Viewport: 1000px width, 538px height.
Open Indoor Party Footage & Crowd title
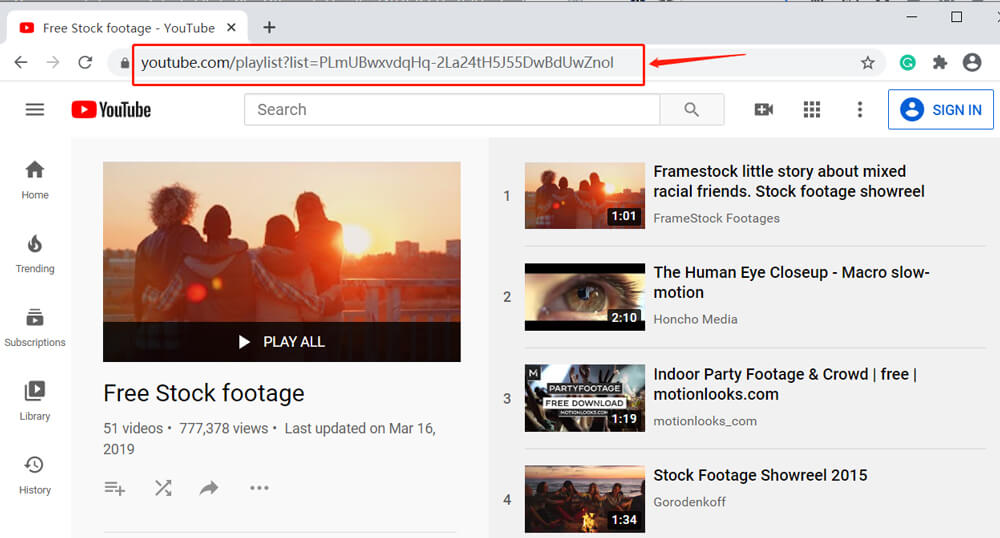tap(785, 384)
